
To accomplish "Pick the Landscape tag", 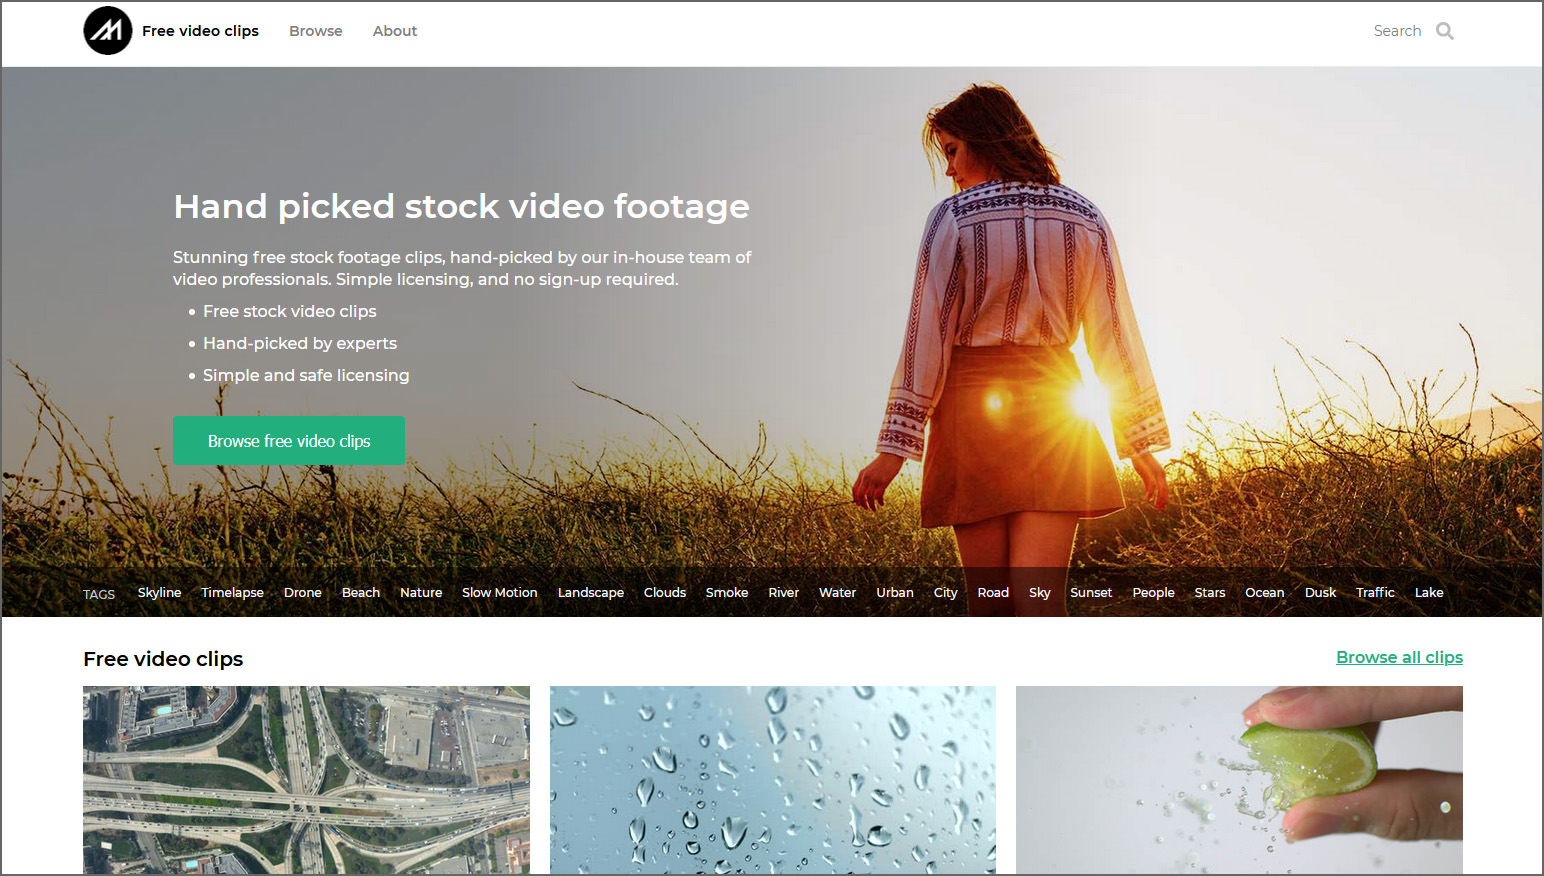I will tap(591, 592).
